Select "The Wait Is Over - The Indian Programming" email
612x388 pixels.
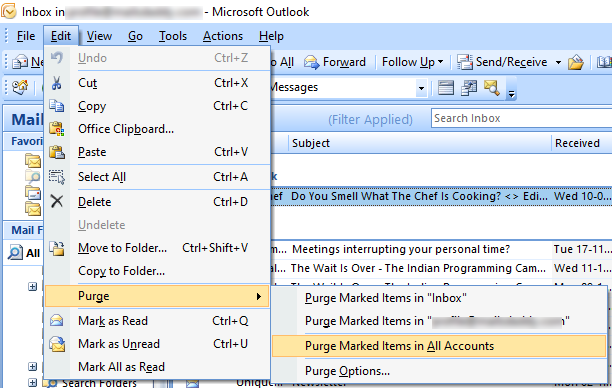click(441, 268)
